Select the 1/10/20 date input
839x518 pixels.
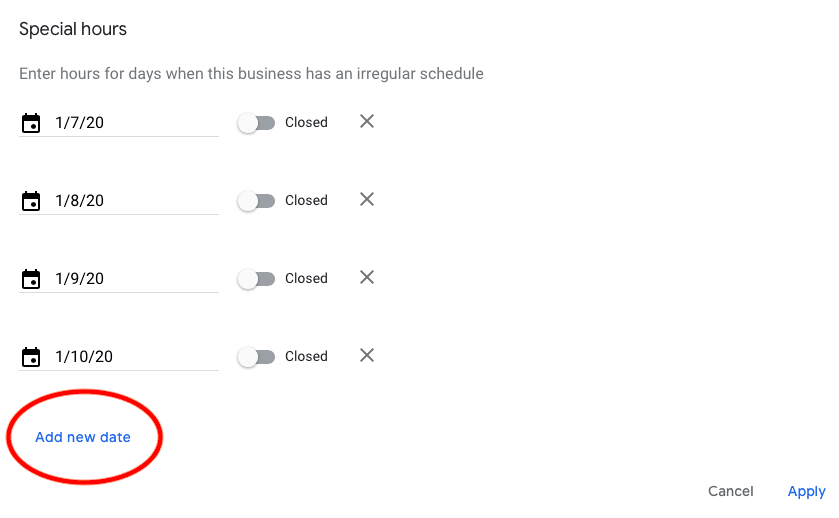coord(135,357)
